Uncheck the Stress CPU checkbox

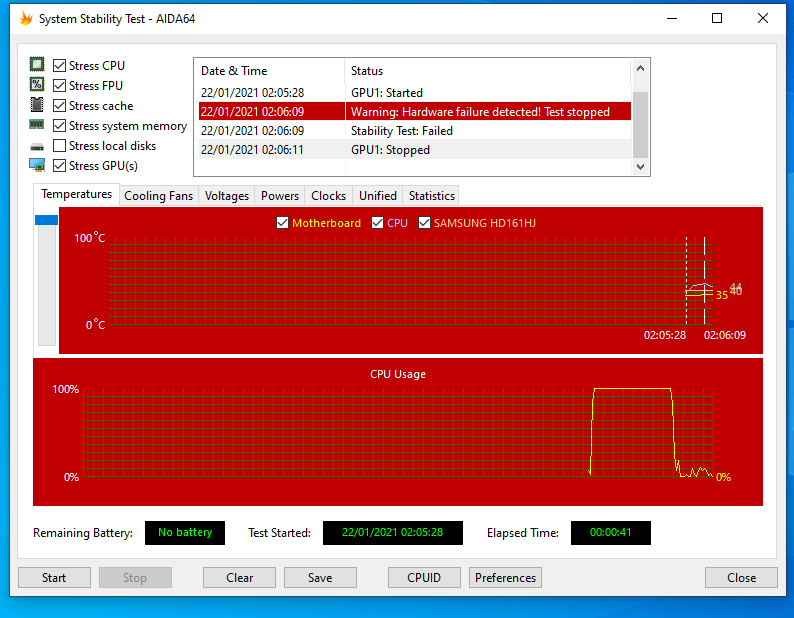pos(59,65)
